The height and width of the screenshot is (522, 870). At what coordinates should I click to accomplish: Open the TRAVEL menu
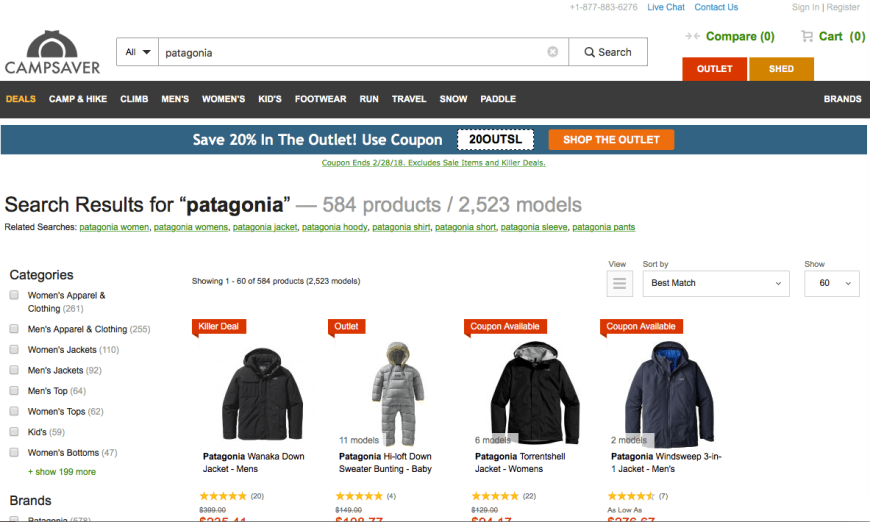pos(409,99)
